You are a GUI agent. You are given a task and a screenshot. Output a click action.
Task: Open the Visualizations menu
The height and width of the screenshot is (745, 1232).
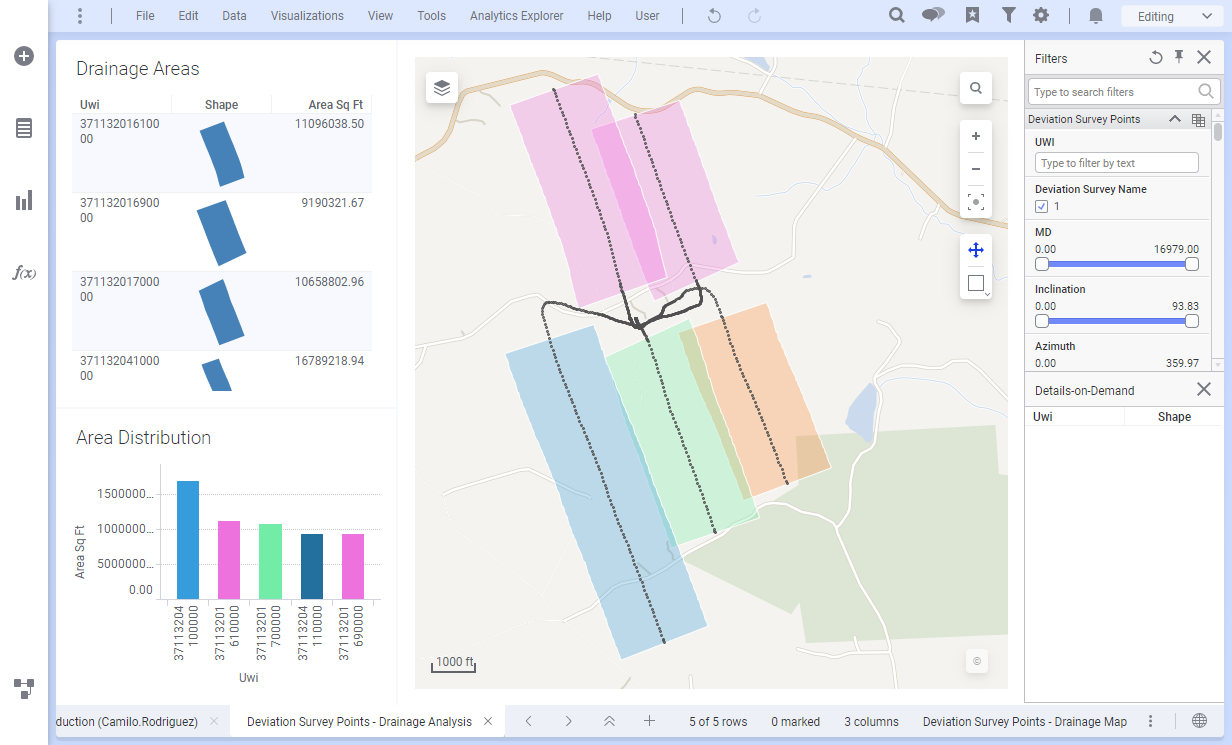click(307, 16)
